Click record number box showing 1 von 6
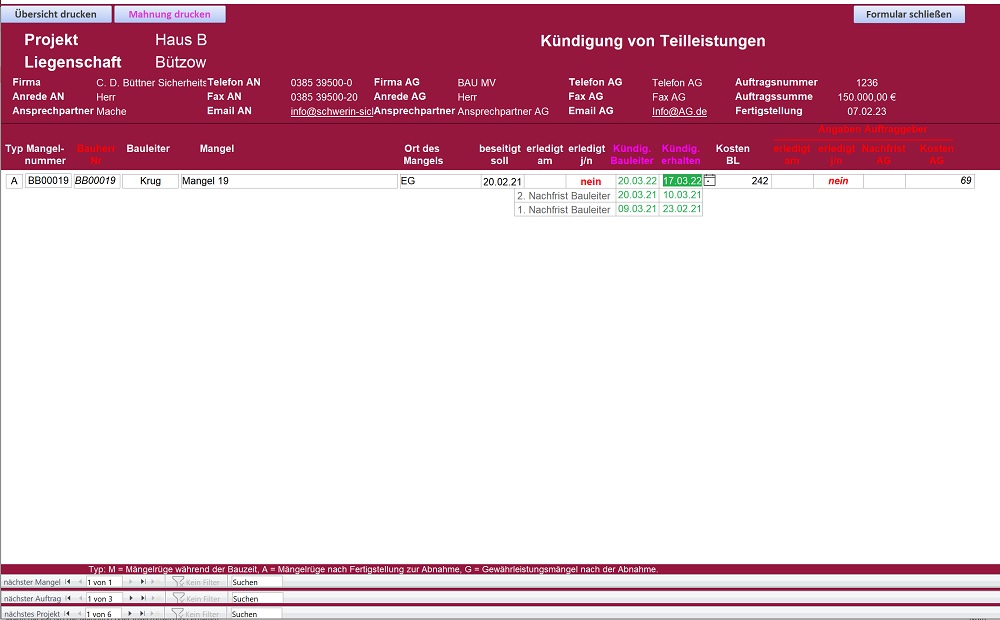This screenshot has height=620, width=1000. pyautogui.click(x=103, y=614)
